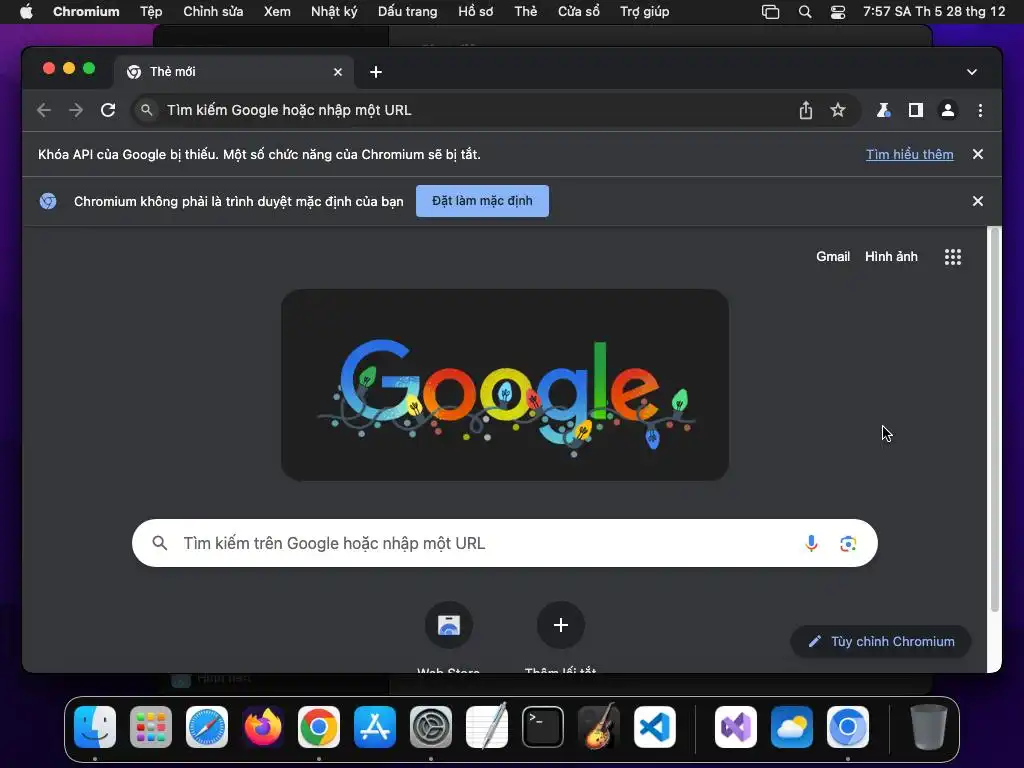Screen dimensions: 1024x768
Task: Open the three-dot Chromium menu
Action: click(980, 110)
